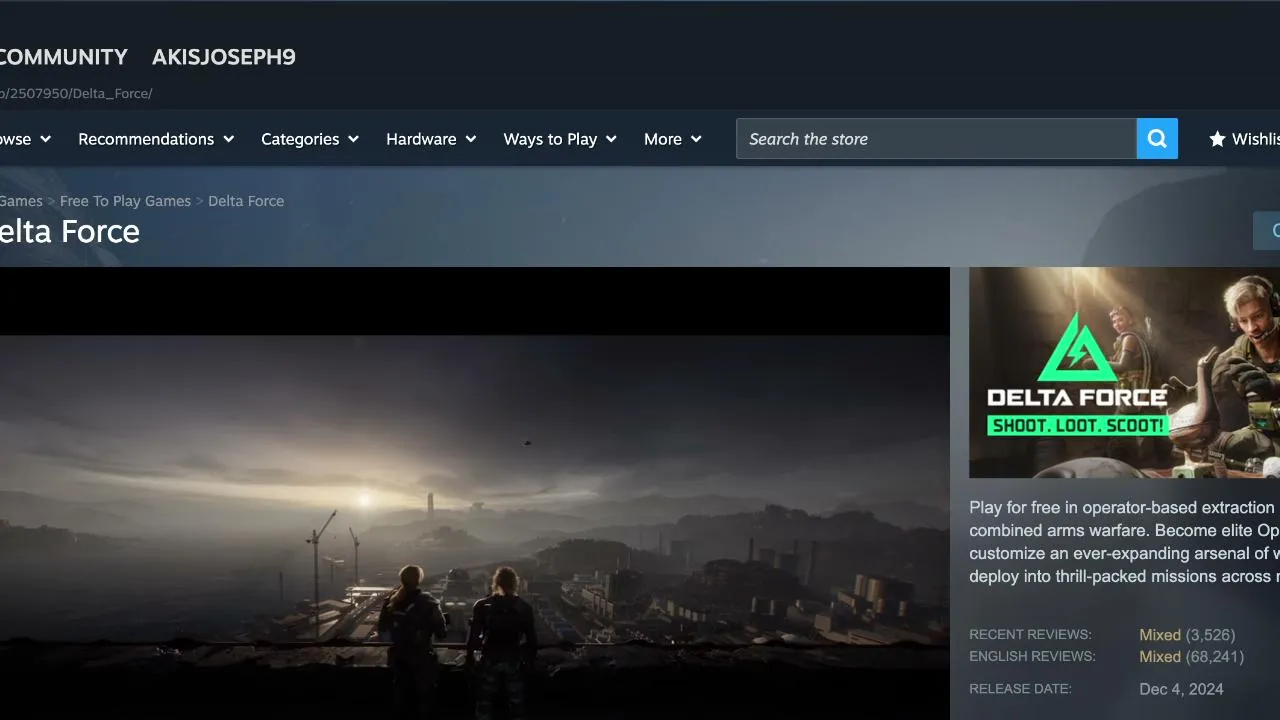Focus the Search the store field

(936, 139)
